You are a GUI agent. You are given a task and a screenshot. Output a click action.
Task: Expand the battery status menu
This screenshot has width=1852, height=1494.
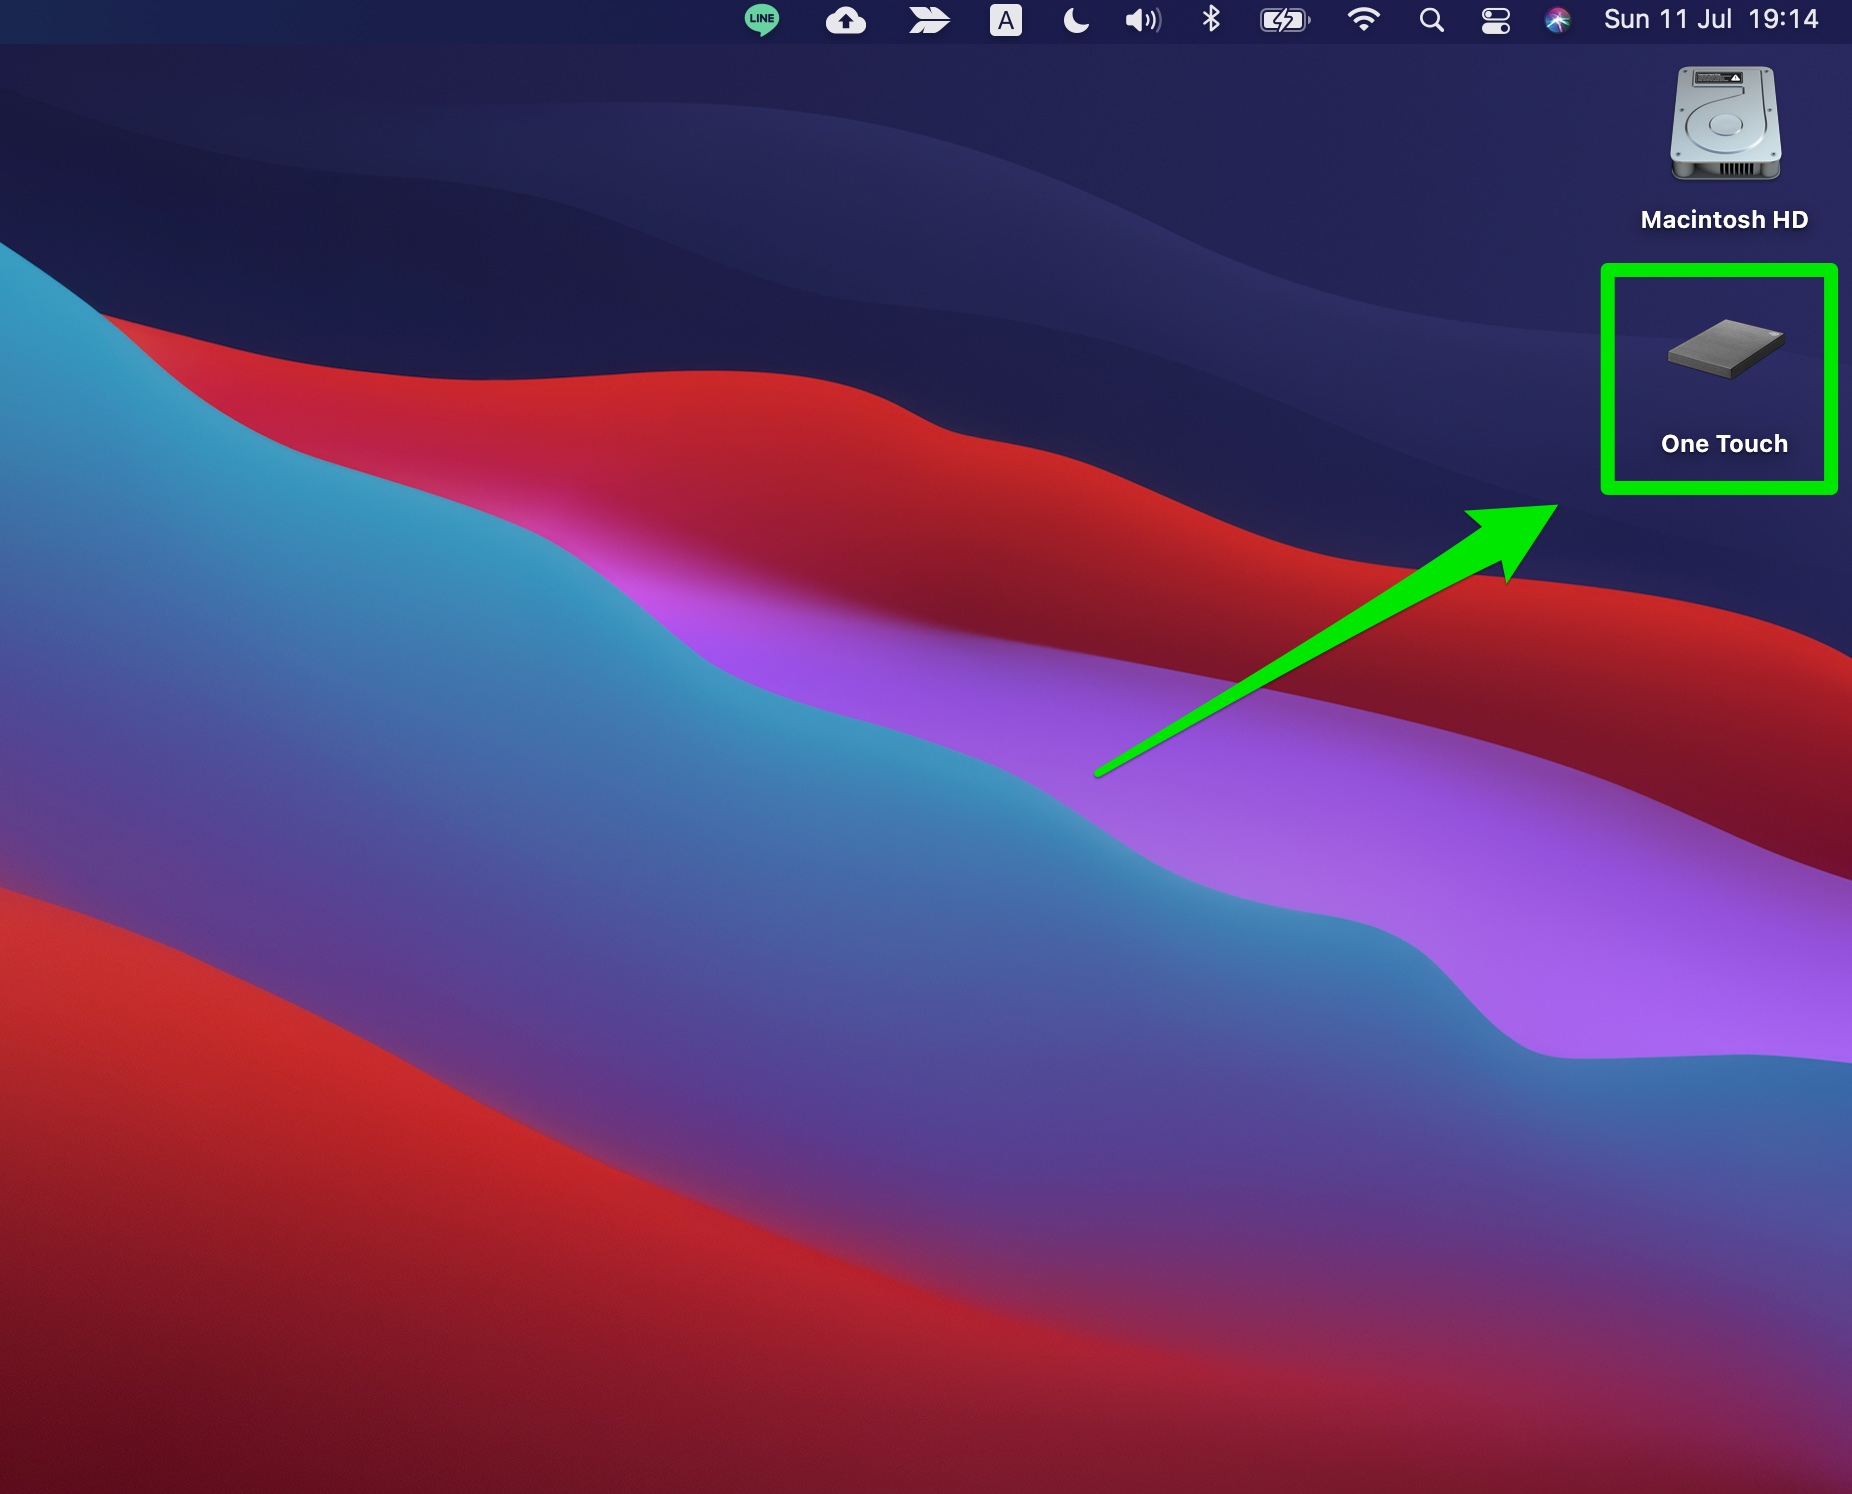pyautogui.click(x=1284, y=20)
